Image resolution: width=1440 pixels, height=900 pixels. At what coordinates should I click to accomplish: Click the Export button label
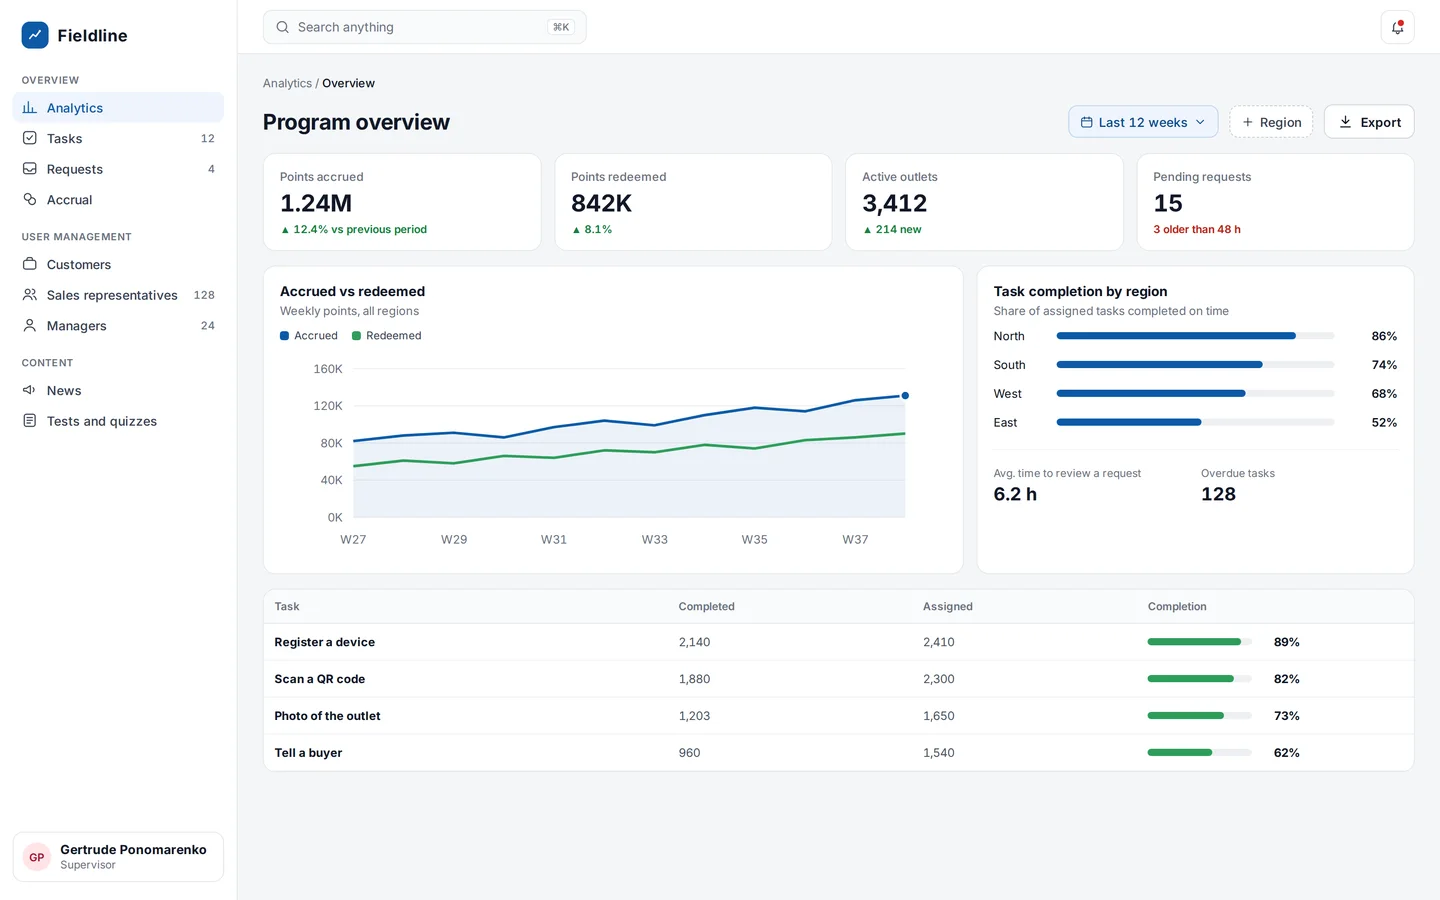coord(1380,122)
